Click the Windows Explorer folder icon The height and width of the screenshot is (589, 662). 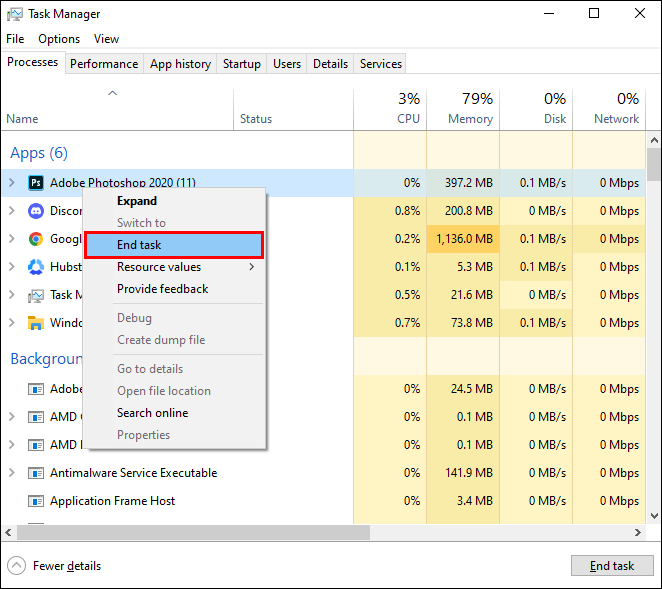coord(36,323)
